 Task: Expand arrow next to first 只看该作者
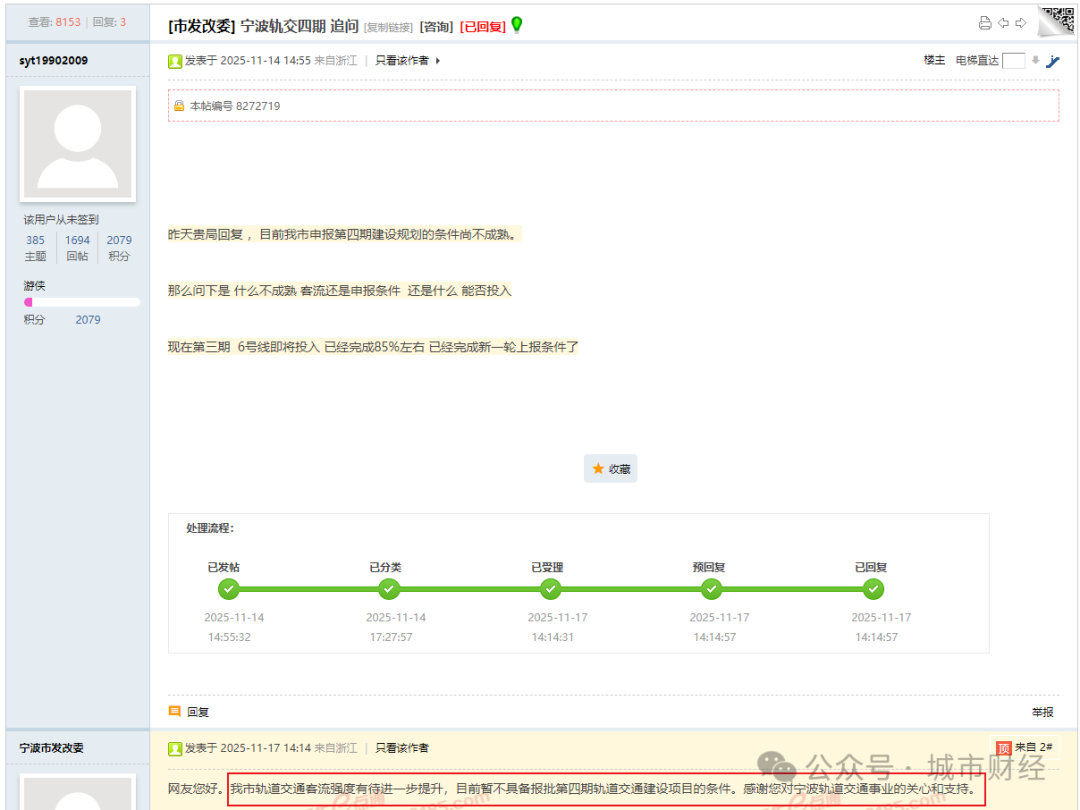point(438,61)
